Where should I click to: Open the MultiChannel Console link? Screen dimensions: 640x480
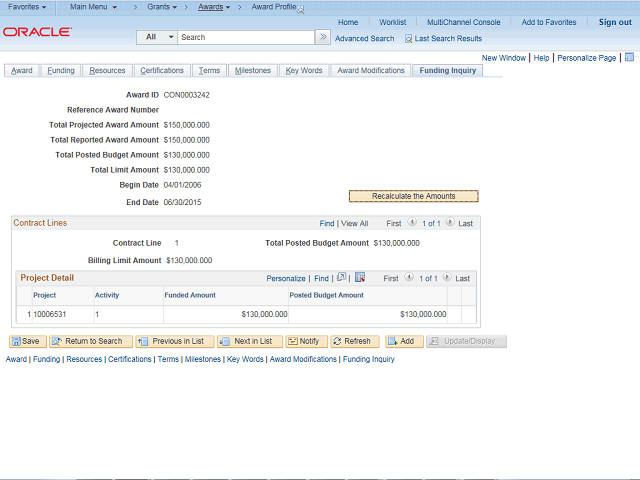[x=464, y=22]
